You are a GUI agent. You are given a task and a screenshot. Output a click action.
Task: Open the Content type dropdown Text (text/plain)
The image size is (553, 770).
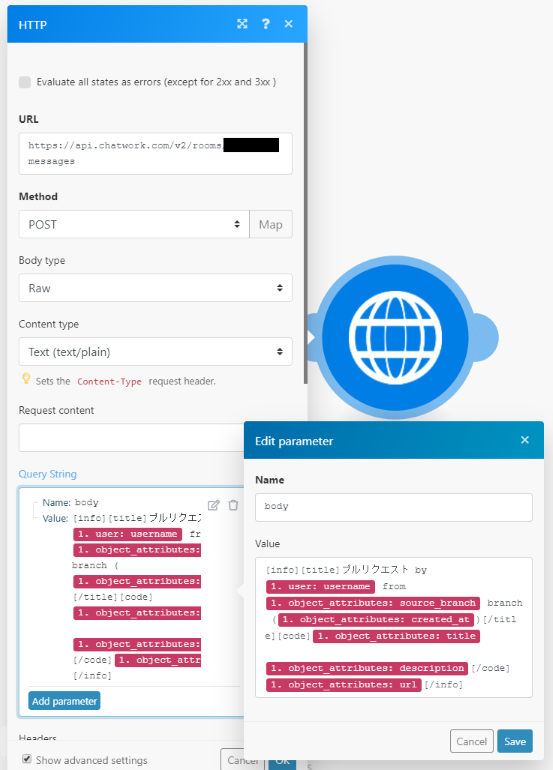pos(155,352)
